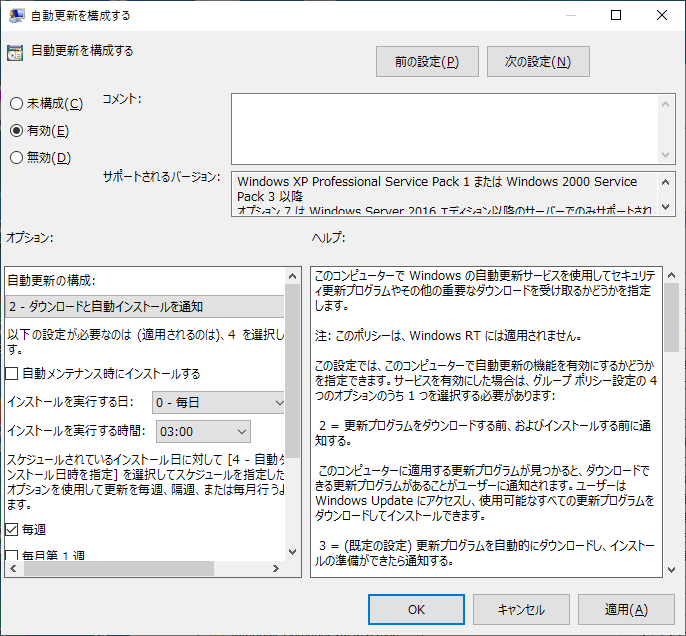Click inside the コメント text box

point(444,129)
